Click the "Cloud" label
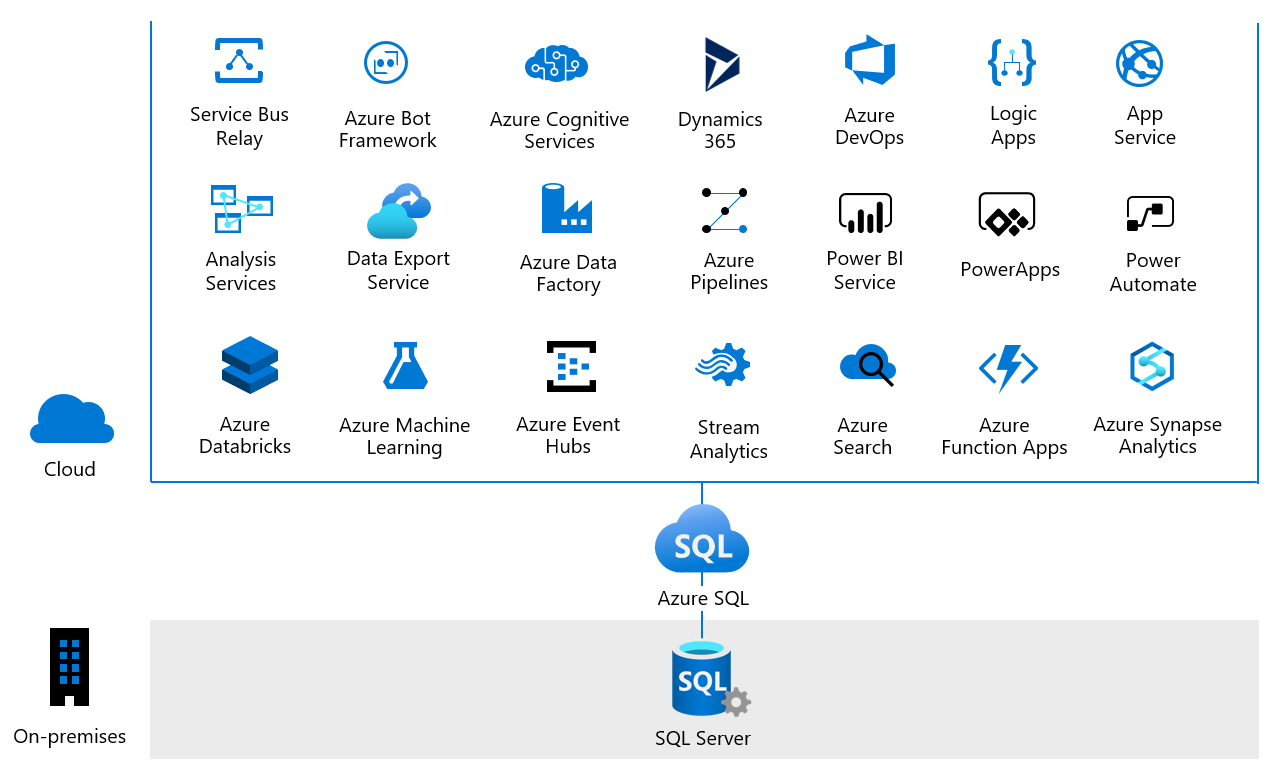Image resolution: width=1286 pixels, height=781 pixels. pyautogui.click(x=70, y=469)
